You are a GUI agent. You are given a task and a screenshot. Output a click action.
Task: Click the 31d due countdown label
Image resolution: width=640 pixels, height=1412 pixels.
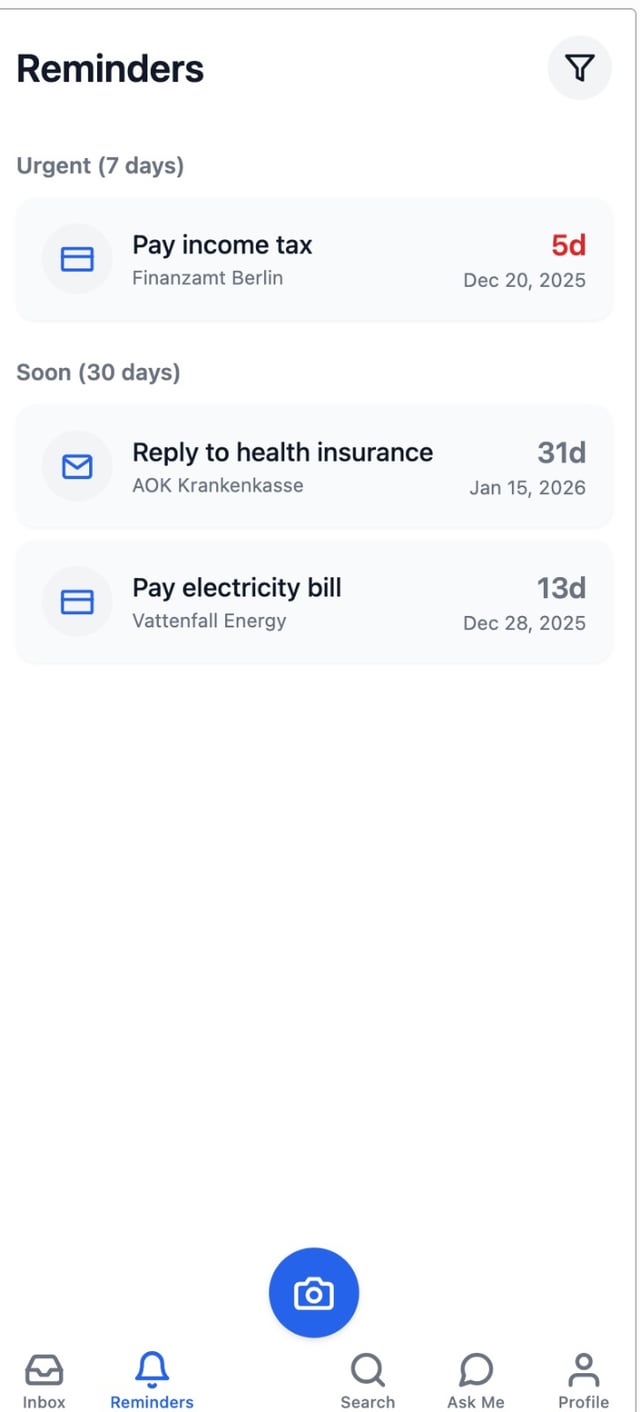point(561,452)
